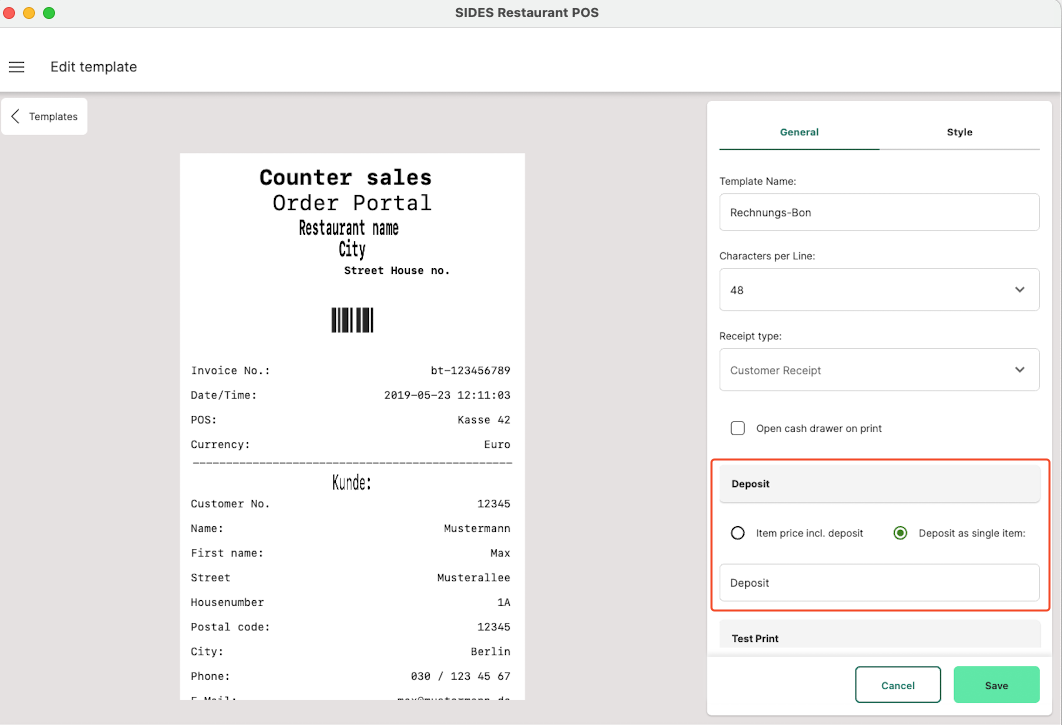The image size is (1062, 725).
Task: Collapse the Deposit section header
Action: tap(879, 484)
